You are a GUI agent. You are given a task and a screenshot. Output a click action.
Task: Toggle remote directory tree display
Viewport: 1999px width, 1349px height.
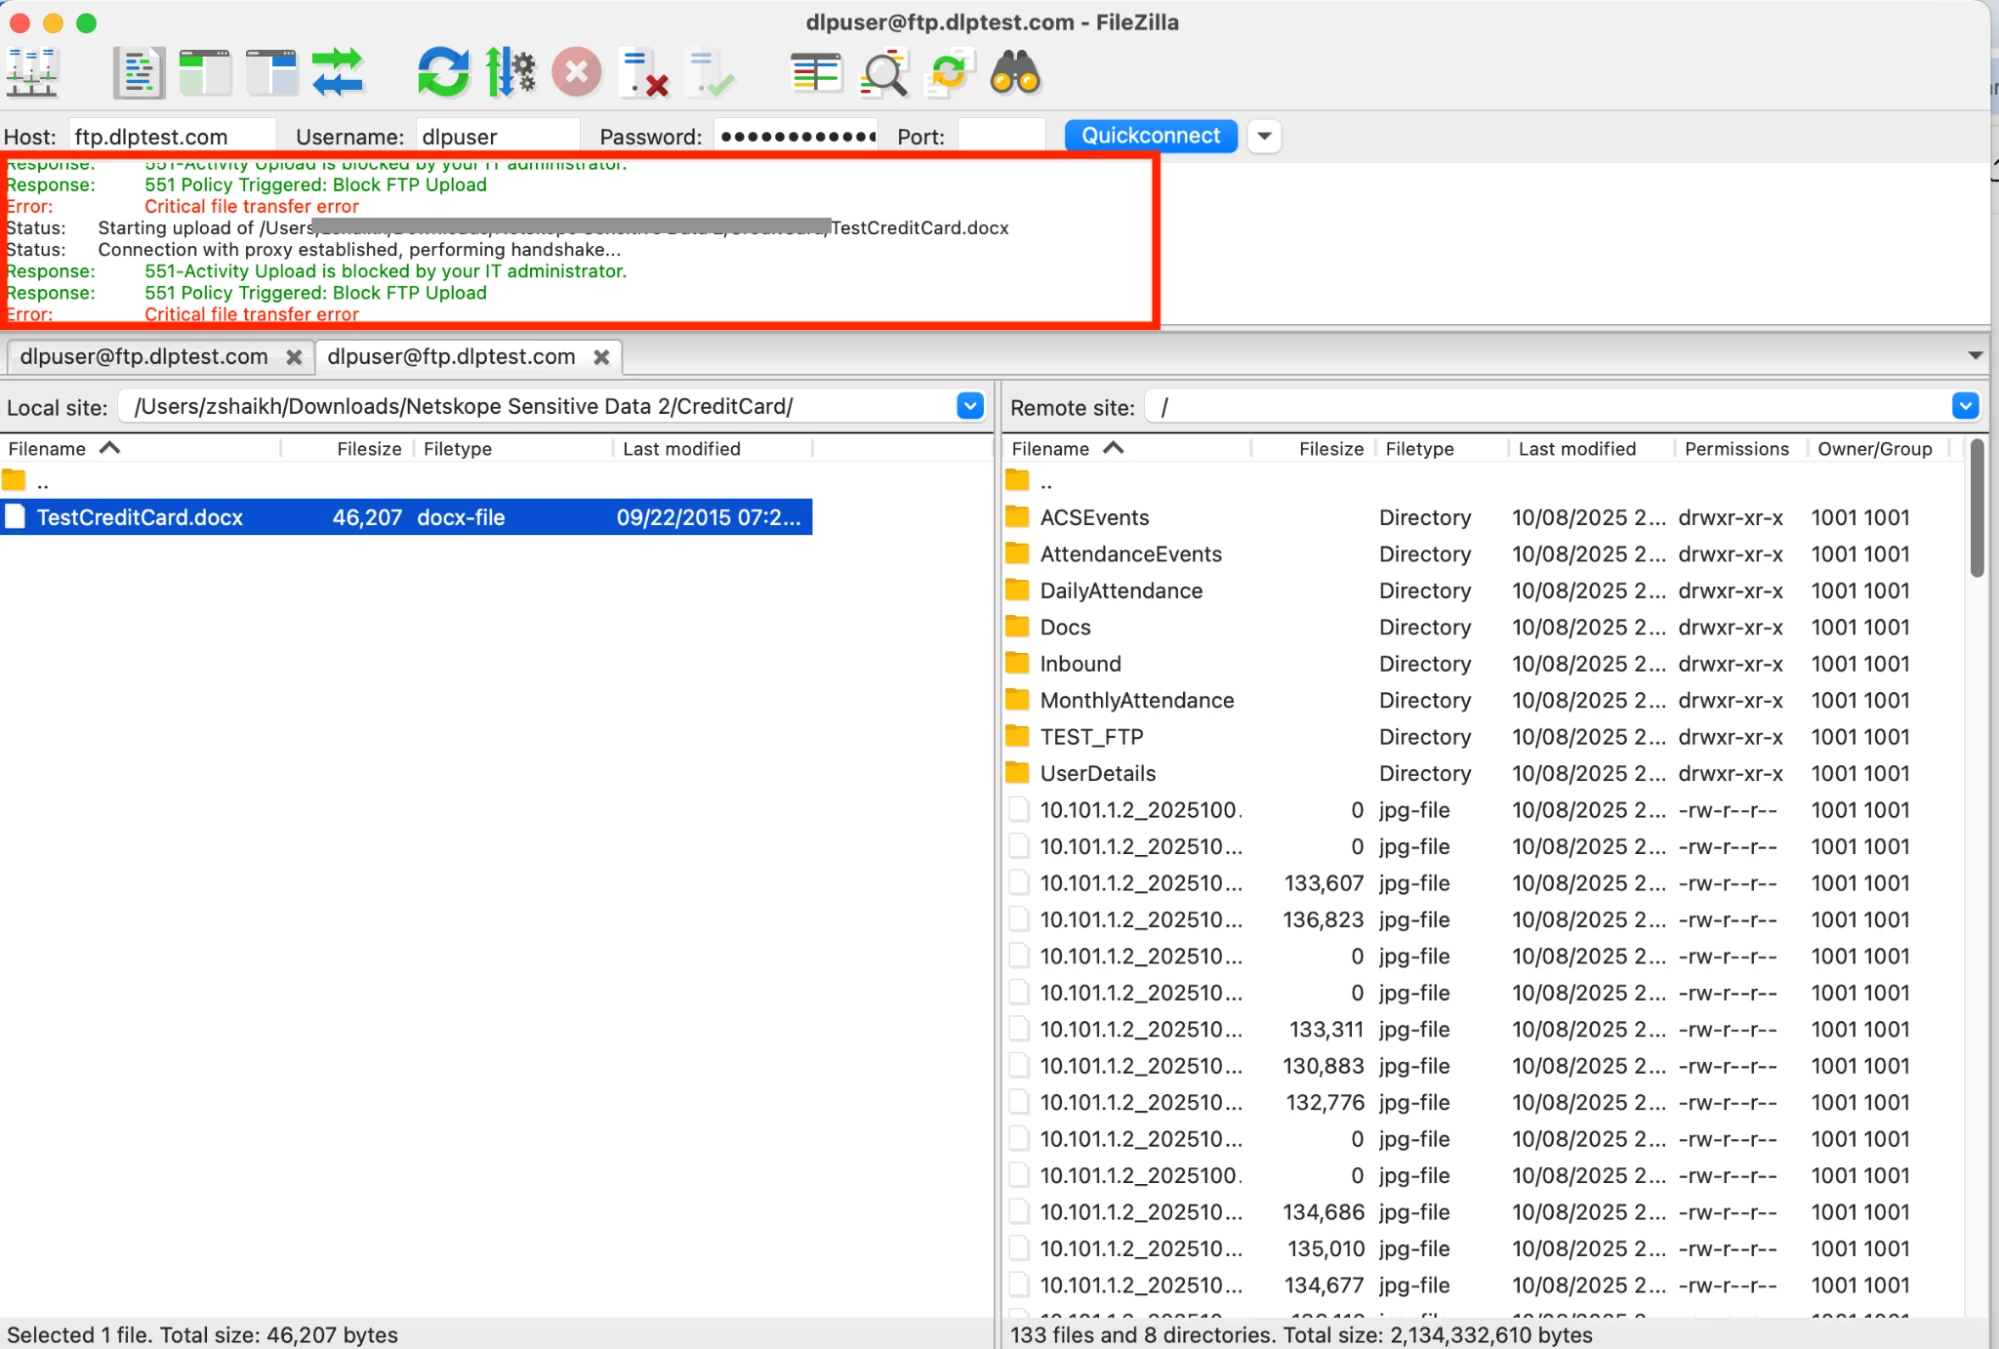click(x=271, y=73)
